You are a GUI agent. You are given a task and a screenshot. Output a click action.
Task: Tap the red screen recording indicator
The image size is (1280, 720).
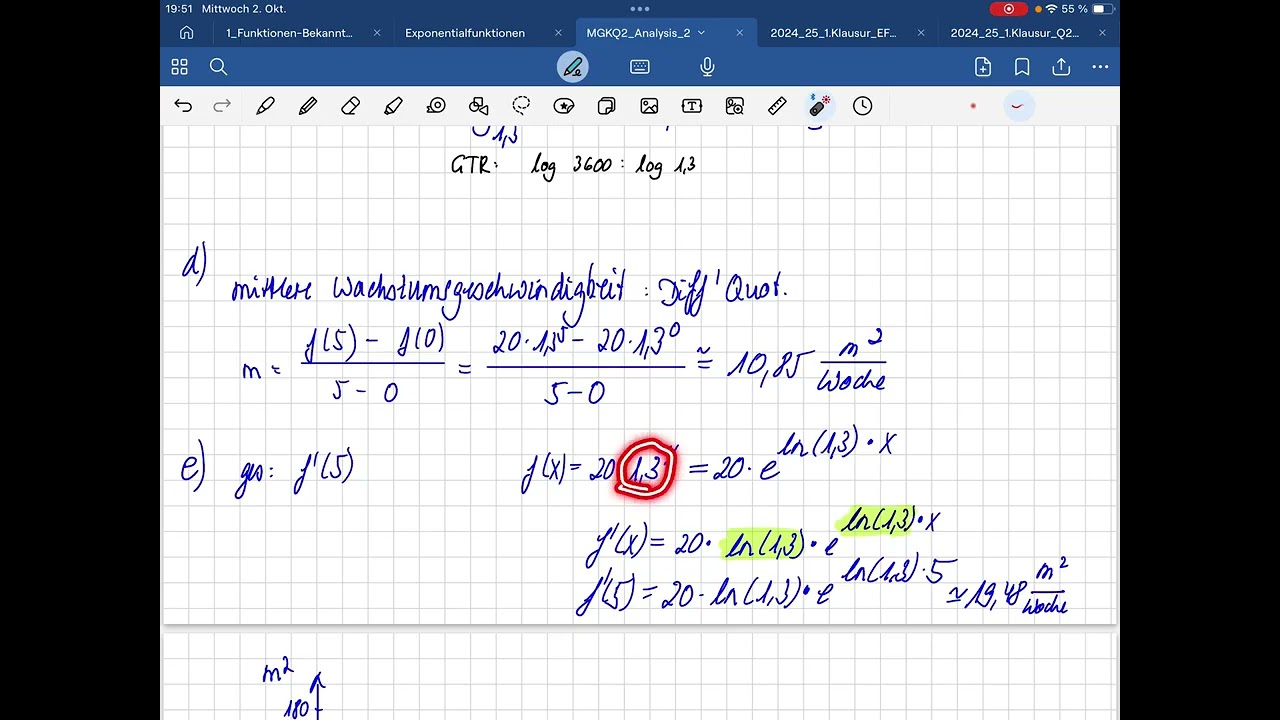coord(1008,9)
